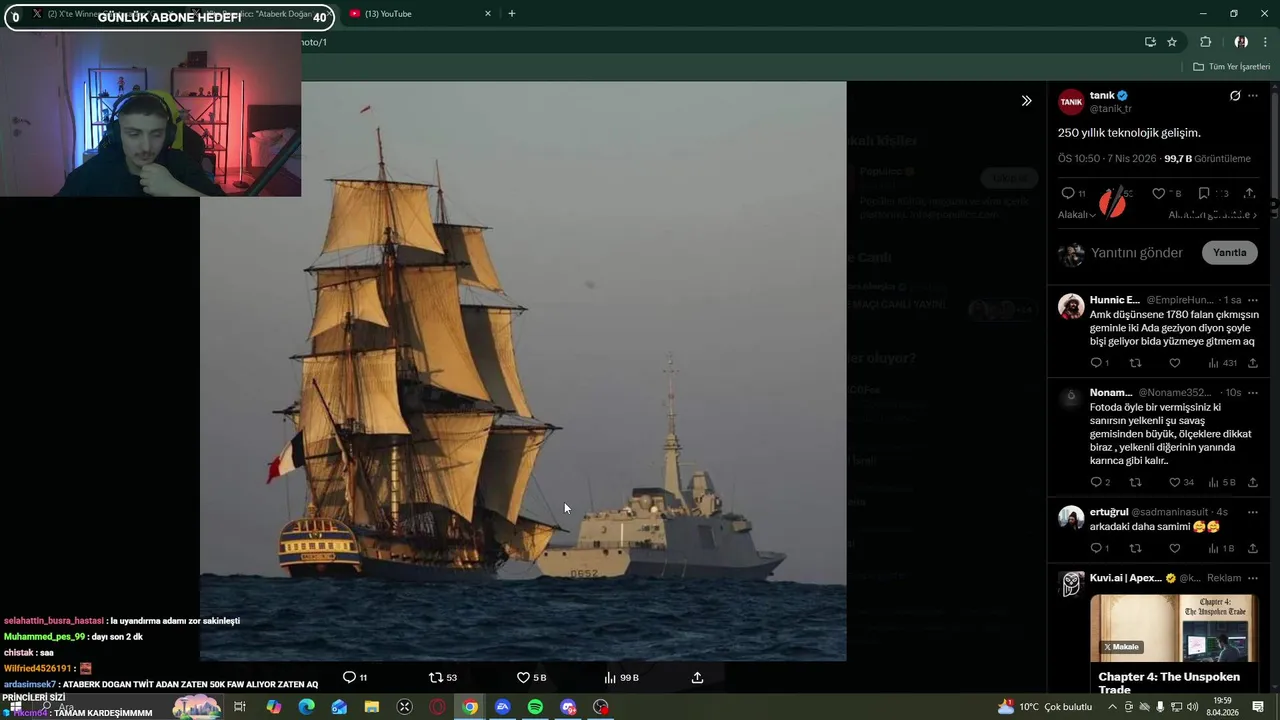Open clock showing 19:59 8.04.2026

[x=1223, y=707]
